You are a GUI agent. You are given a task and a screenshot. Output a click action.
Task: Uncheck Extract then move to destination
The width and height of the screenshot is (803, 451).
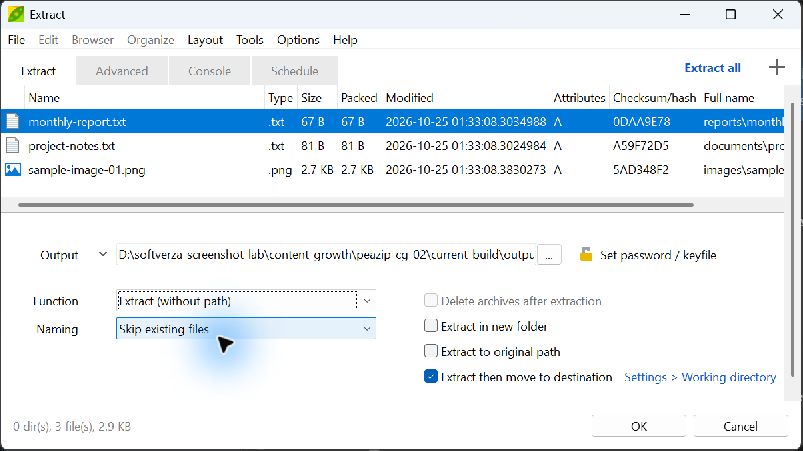pos(431,376)
